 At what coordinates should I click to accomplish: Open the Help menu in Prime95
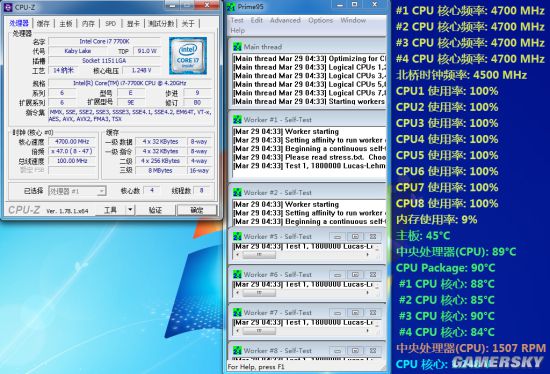(x=237, y=31)
